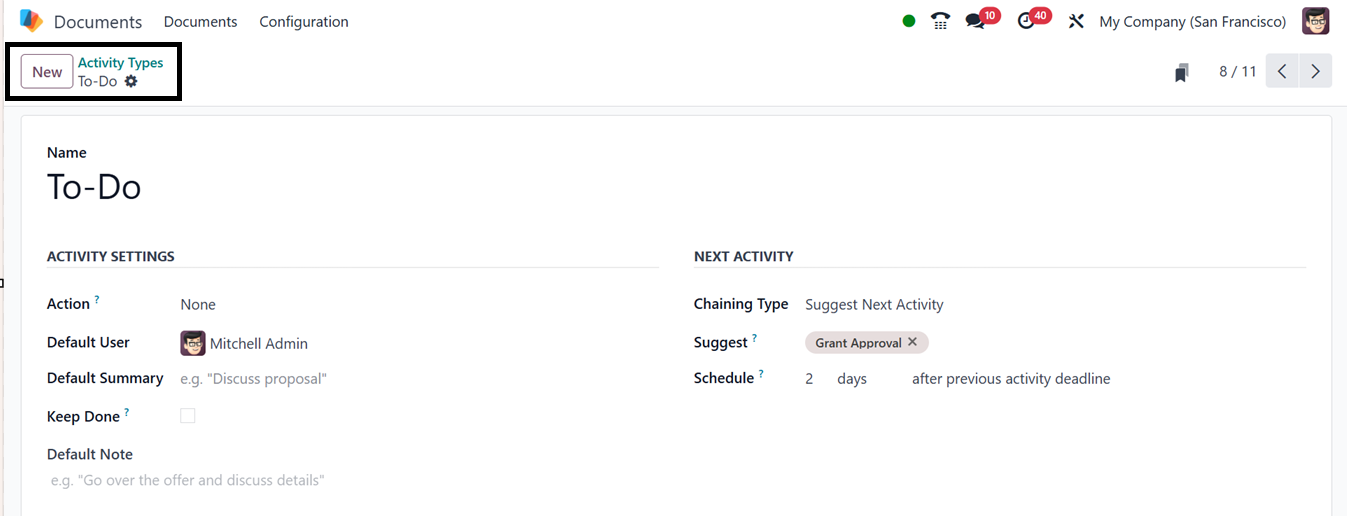1347x516 pixels.
Task: Click the gear icon beside To-Do
Action: [131, 82]
